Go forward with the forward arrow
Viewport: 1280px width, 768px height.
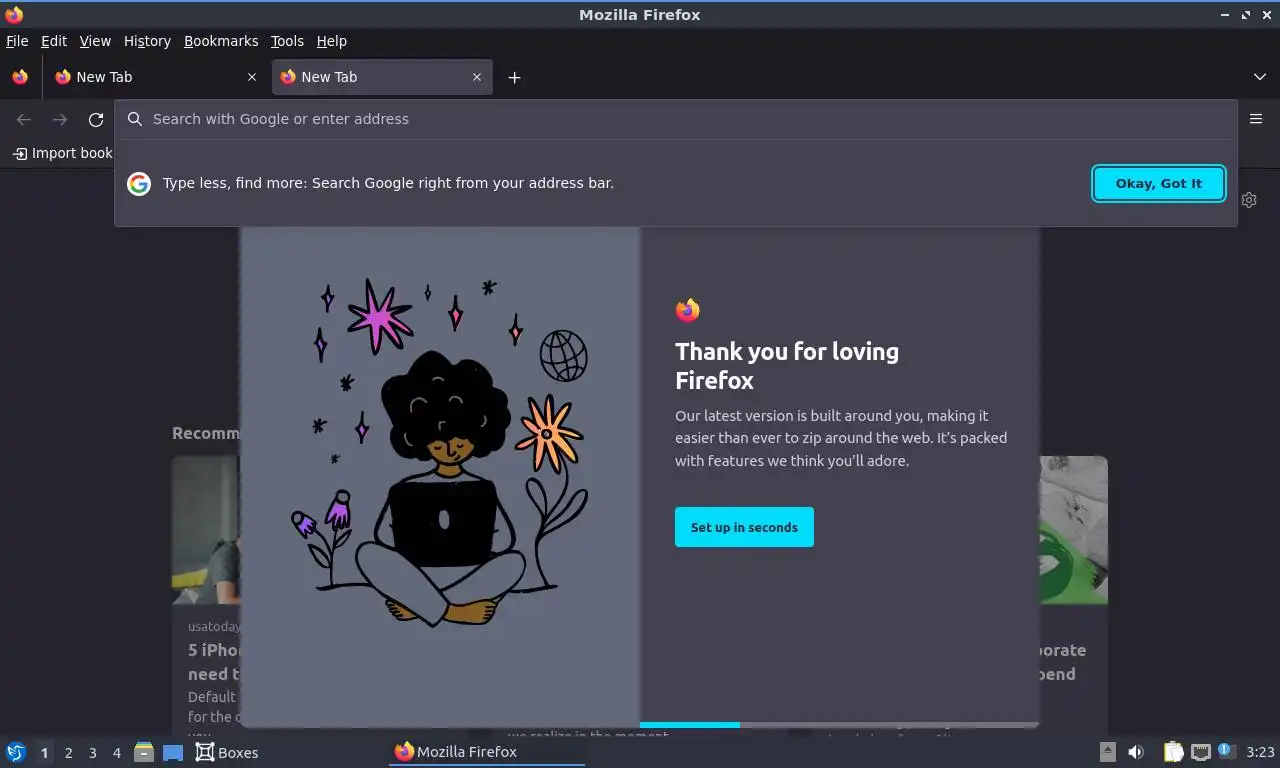tap(60, 120)
